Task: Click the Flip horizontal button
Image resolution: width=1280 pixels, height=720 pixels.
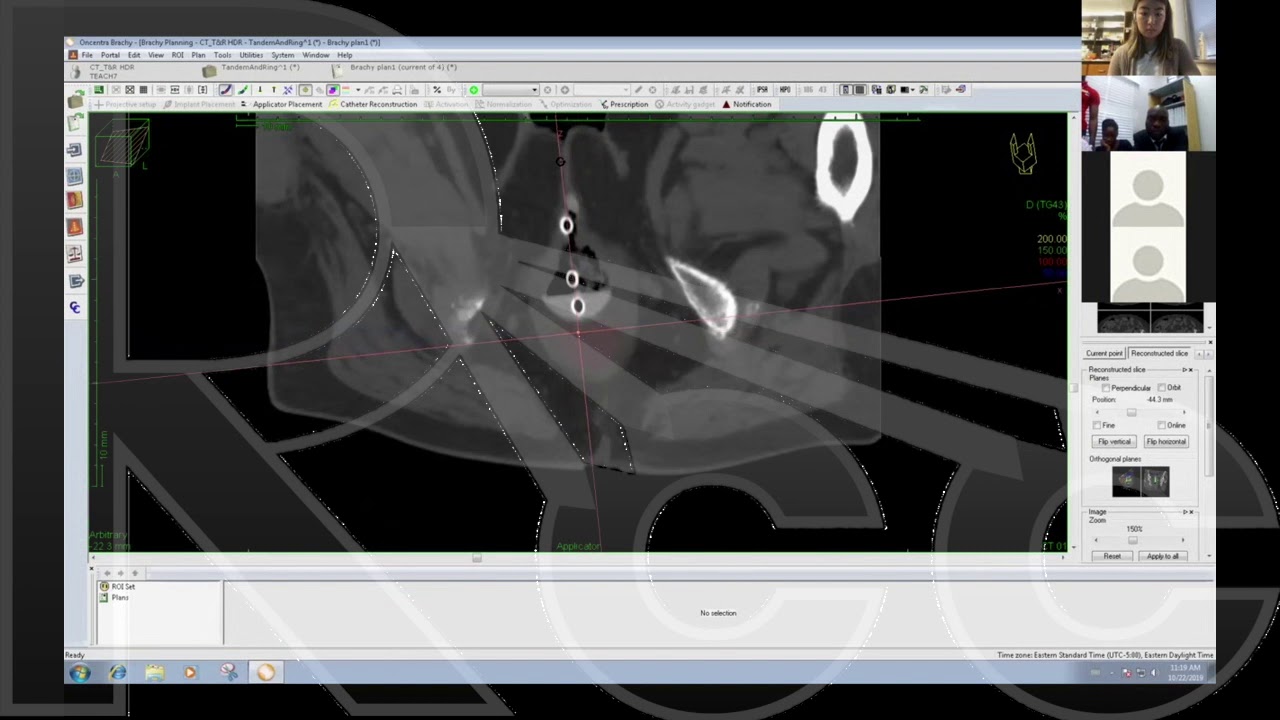Action: point(1166,441)
